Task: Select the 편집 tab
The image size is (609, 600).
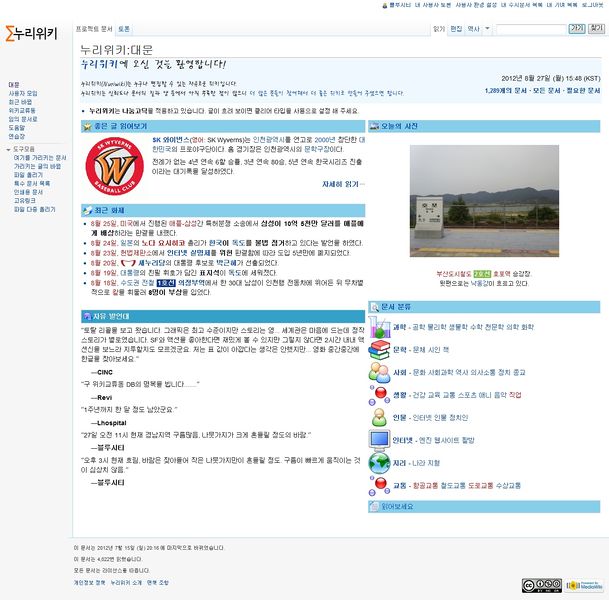Action: click(x=456, y=29)
